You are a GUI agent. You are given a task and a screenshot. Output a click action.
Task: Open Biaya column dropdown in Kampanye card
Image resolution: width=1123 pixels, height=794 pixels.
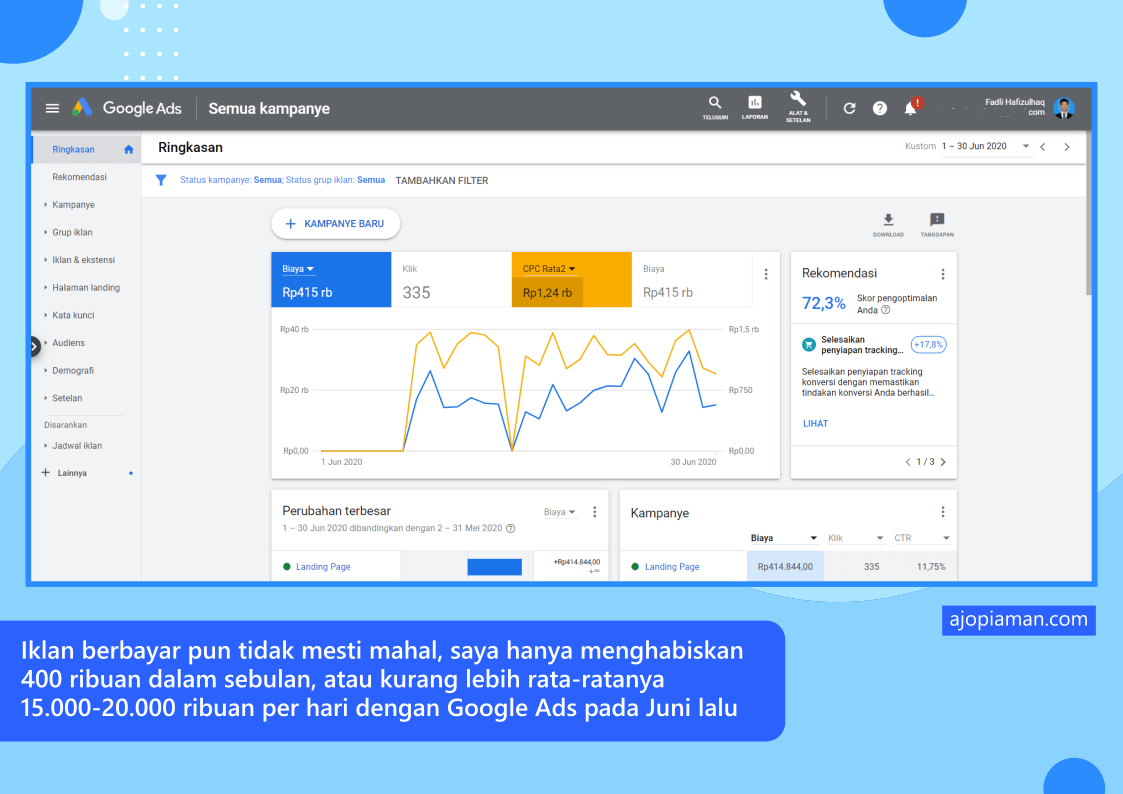click(x=784, y=538)
